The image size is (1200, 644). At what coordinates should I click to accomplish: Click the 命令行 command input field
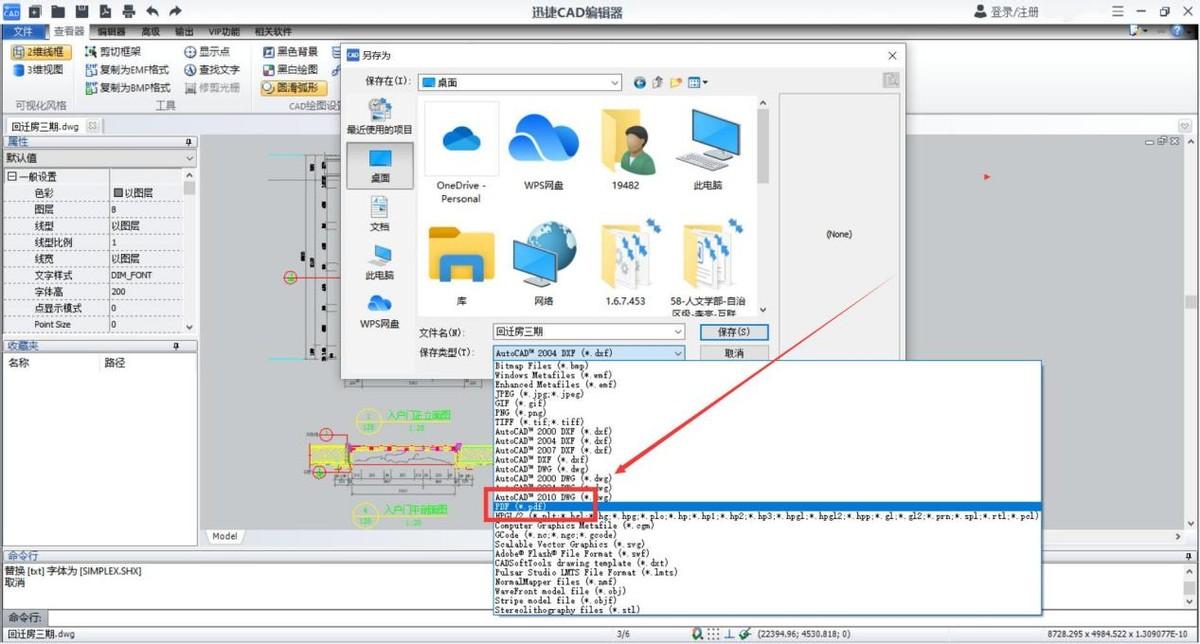click(x=620, y=619)
